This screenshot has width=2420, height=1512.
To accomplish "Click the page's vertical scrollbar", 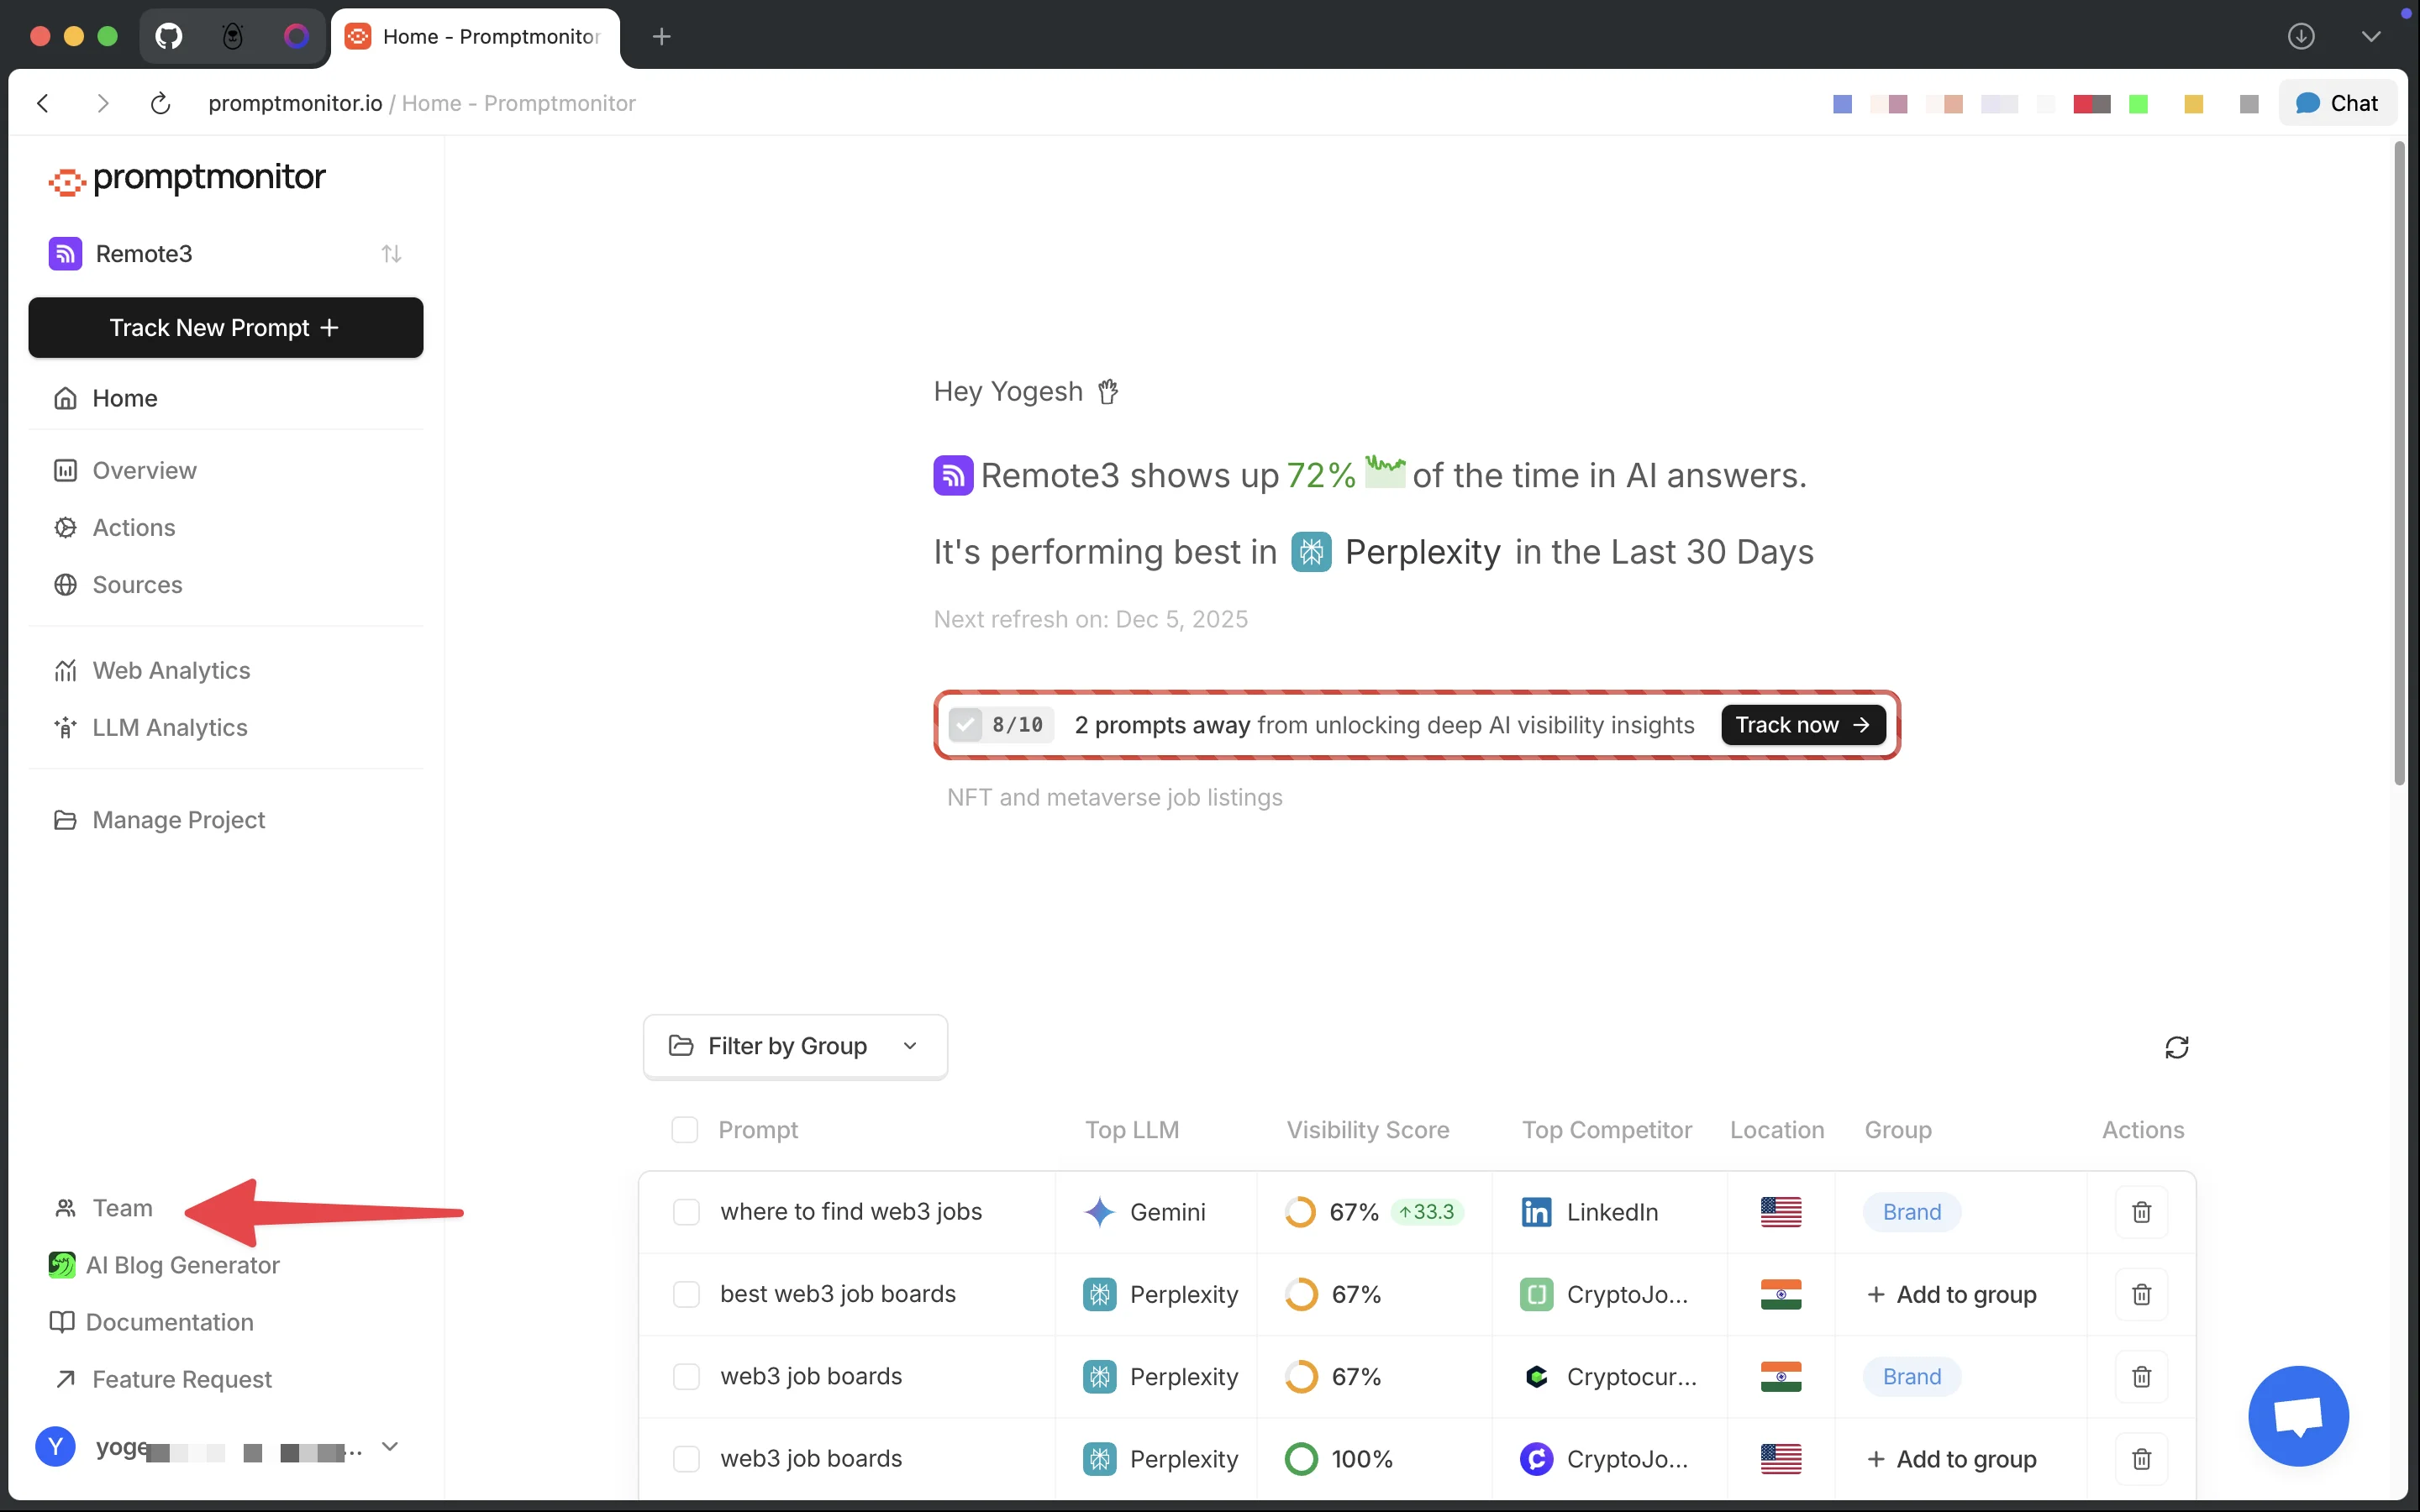I will coord(2399,460).
